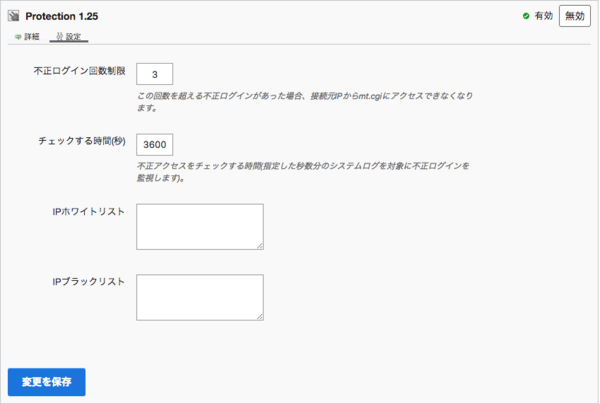Click the 有効 status text
The image size is (600, 404).
click(x=543, y=17)
